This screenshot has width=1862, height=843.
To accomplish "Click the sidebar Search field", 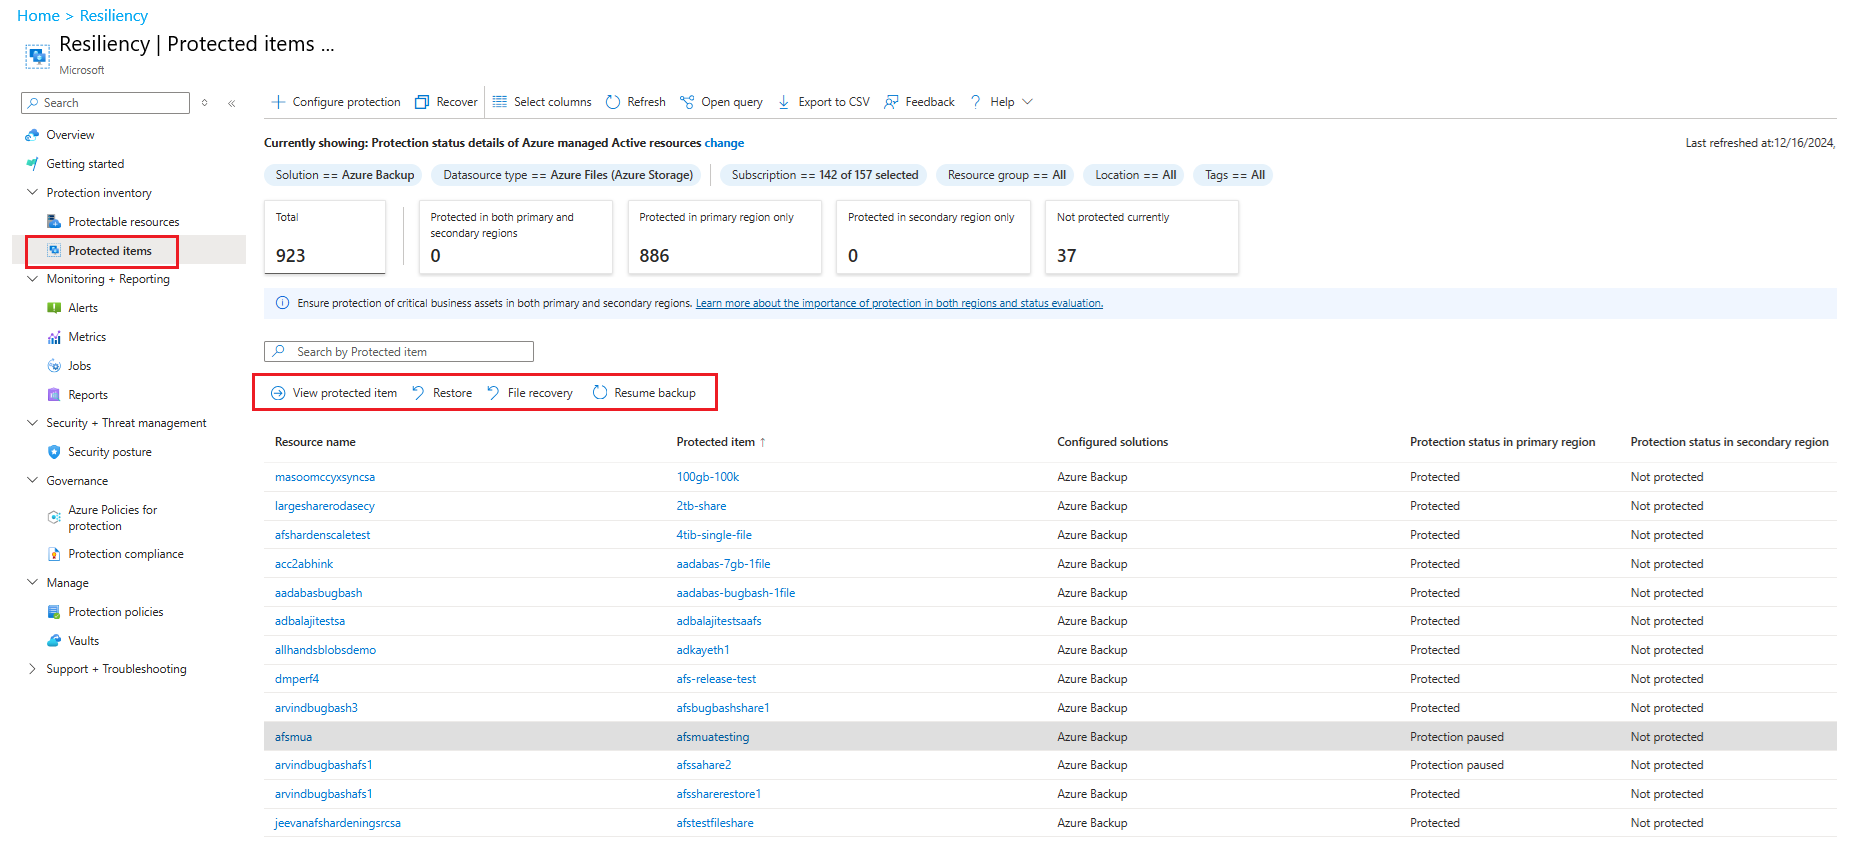I will click(x=105, y=103).
